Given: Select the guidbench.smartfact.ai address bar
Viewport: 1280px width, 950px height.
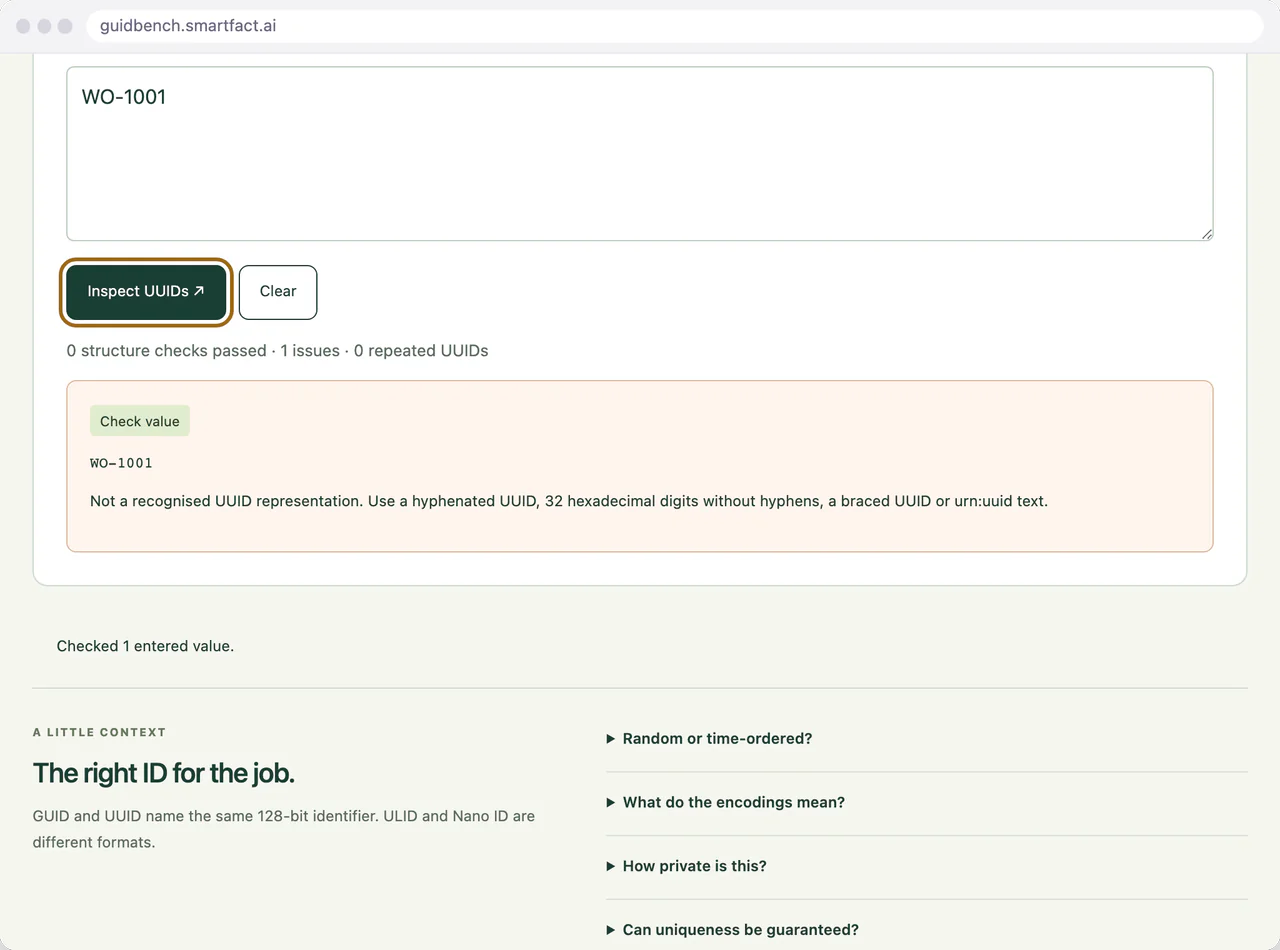Looking at the screenshot, I should tap(675, 26).
